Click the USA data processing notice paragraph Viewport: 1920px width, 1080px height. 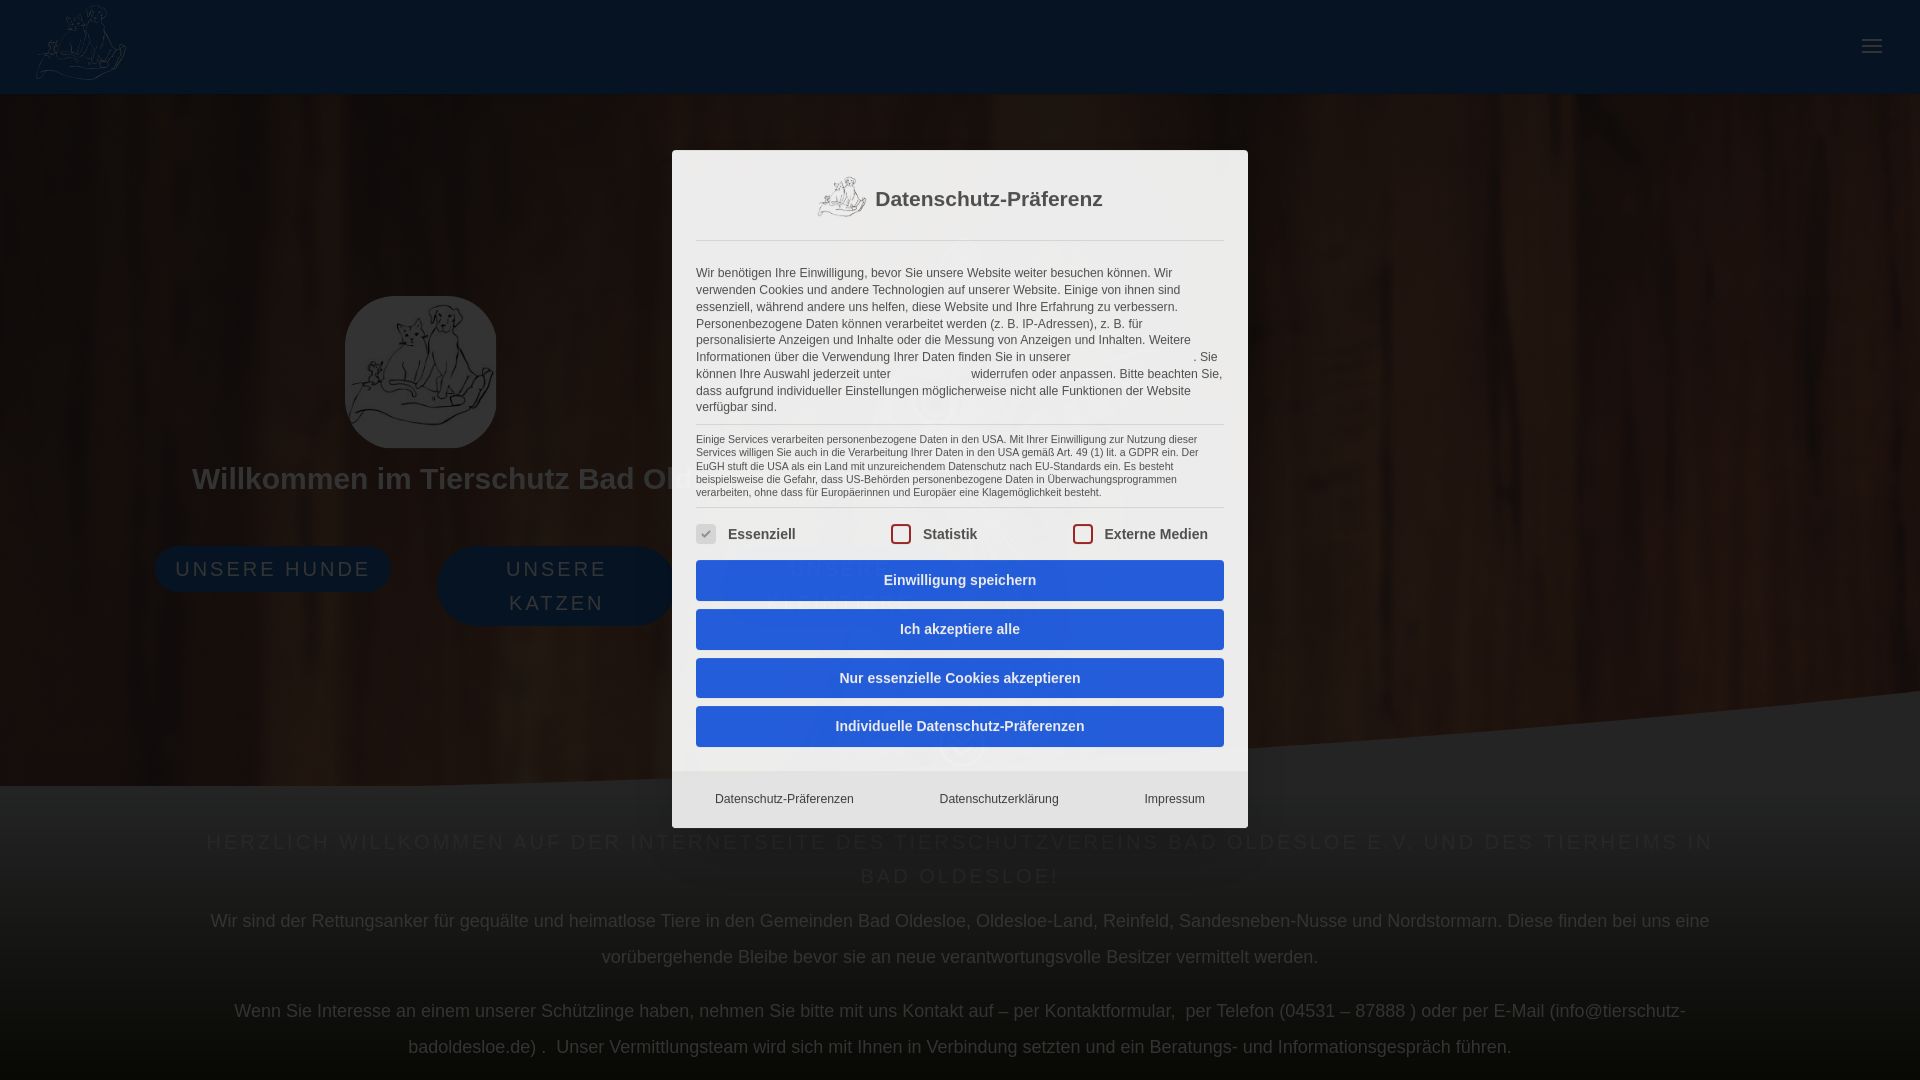(948, 466)
